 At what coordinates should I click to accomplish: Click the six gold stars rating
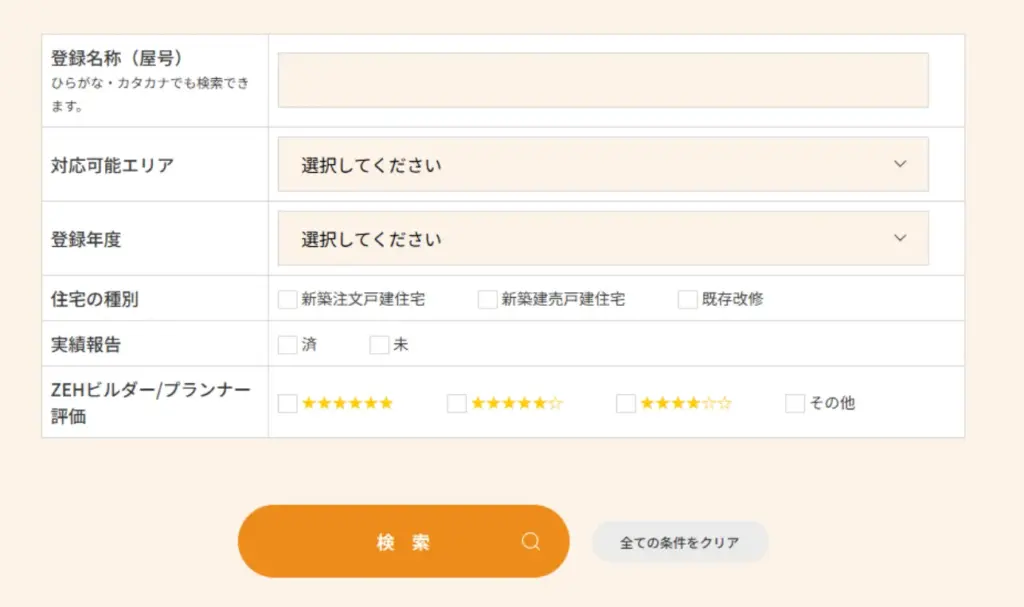click(x=347, y=402)
